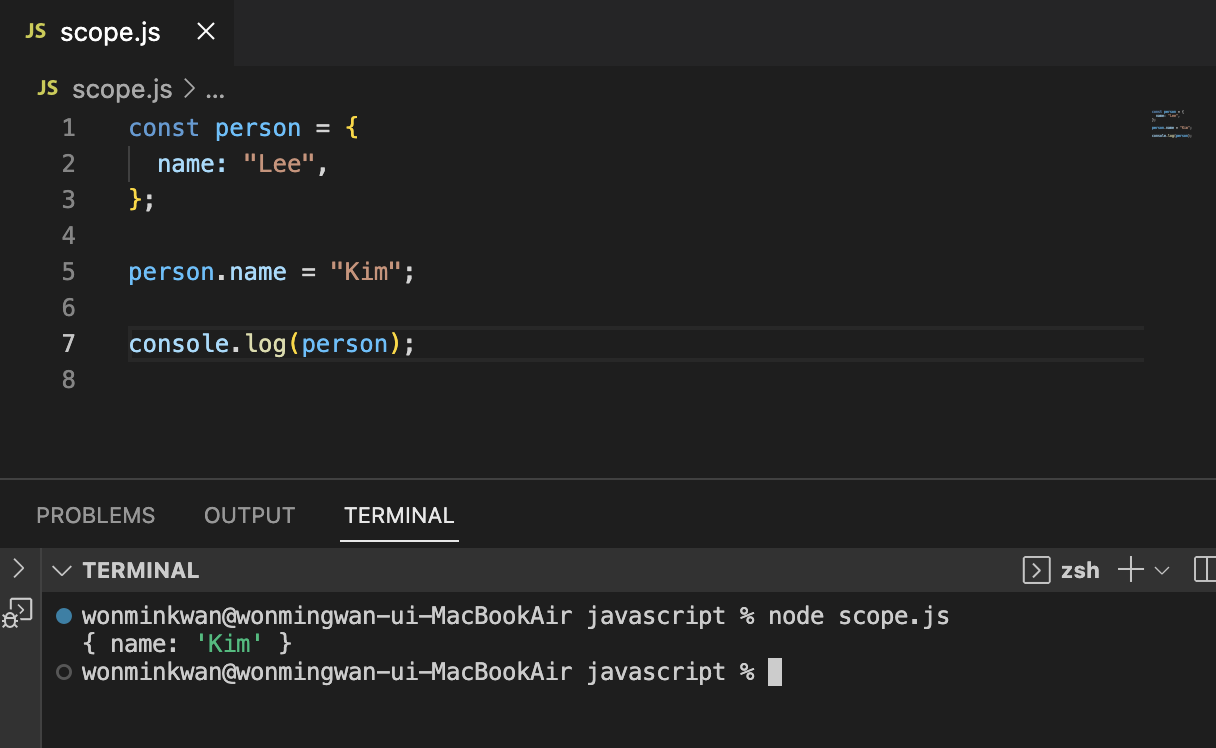Create a new terminal with plus icon
The image size is (1216, 748).
tap(1130, 571)
